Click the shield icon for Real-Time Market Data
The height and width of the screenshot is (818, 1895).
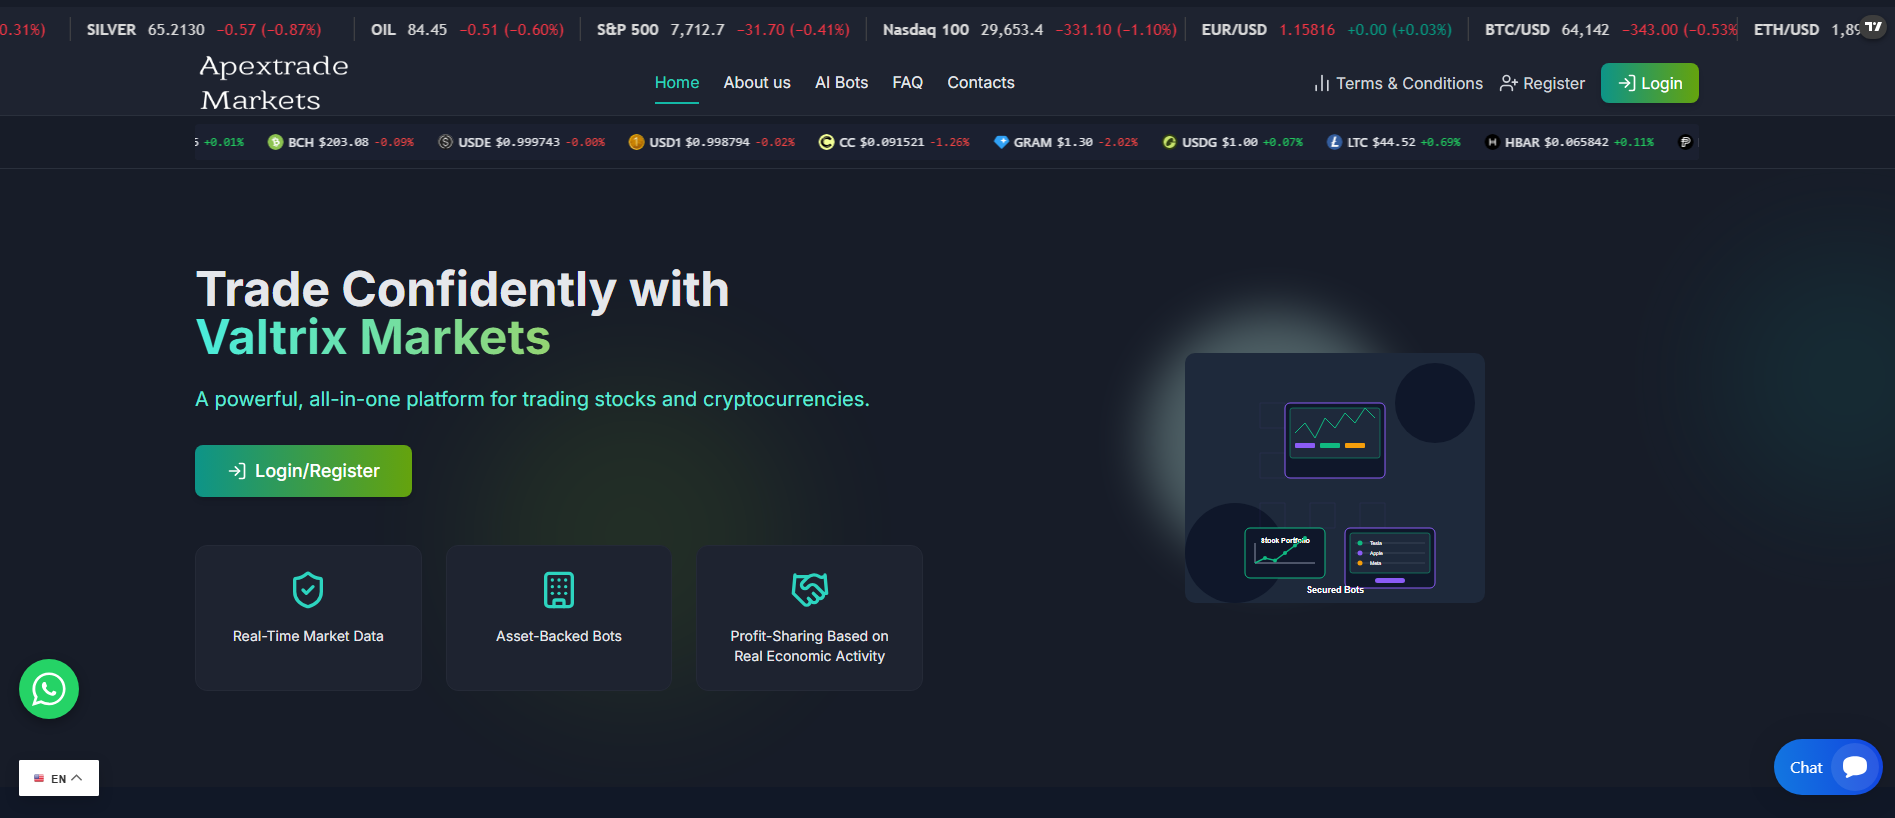[x=308, y=590]
